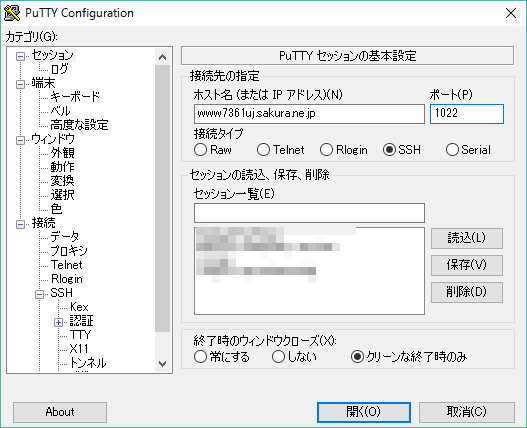Open the X11 category
The width and height of the screenshot is (527, 428).
(79, 349)
